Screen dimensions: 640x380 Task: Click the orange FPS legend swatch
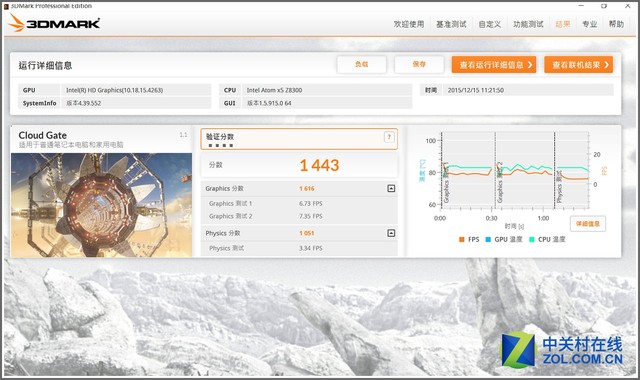pyautogui.click(x=462, y=239)
